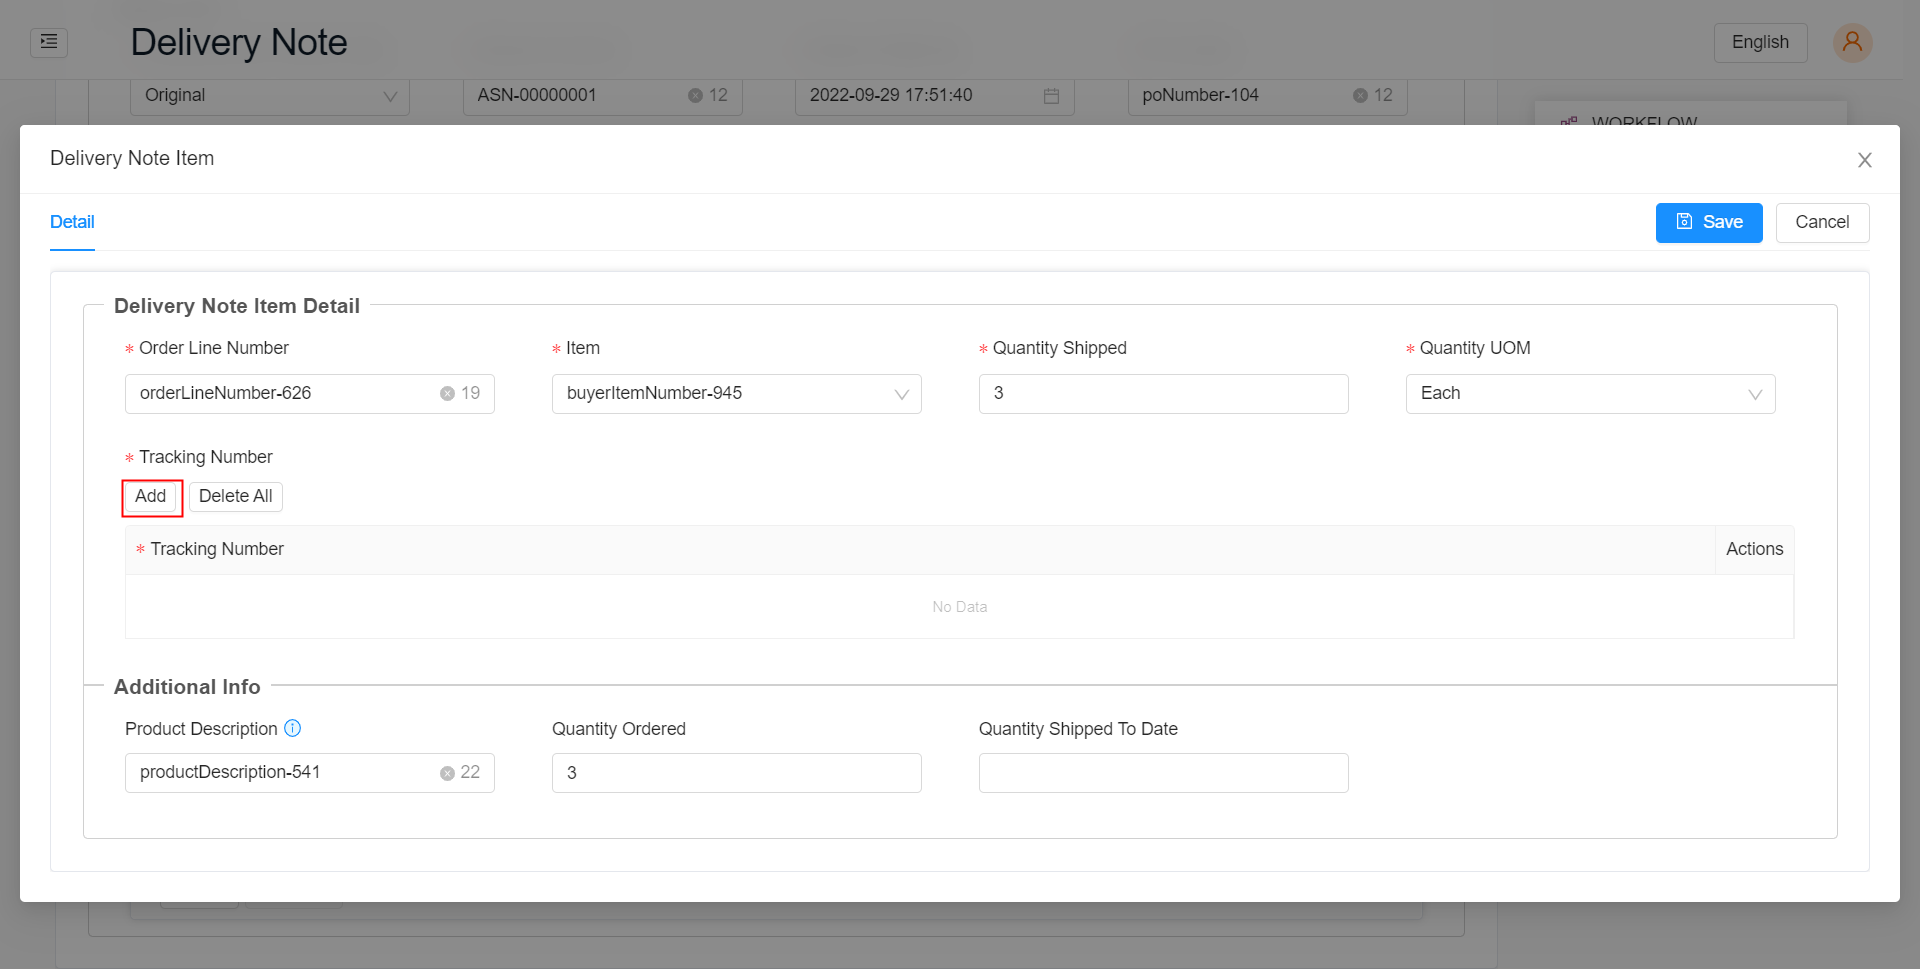
Task: Cancel editing the delivery note item
Action: [x=1822, y=222]
